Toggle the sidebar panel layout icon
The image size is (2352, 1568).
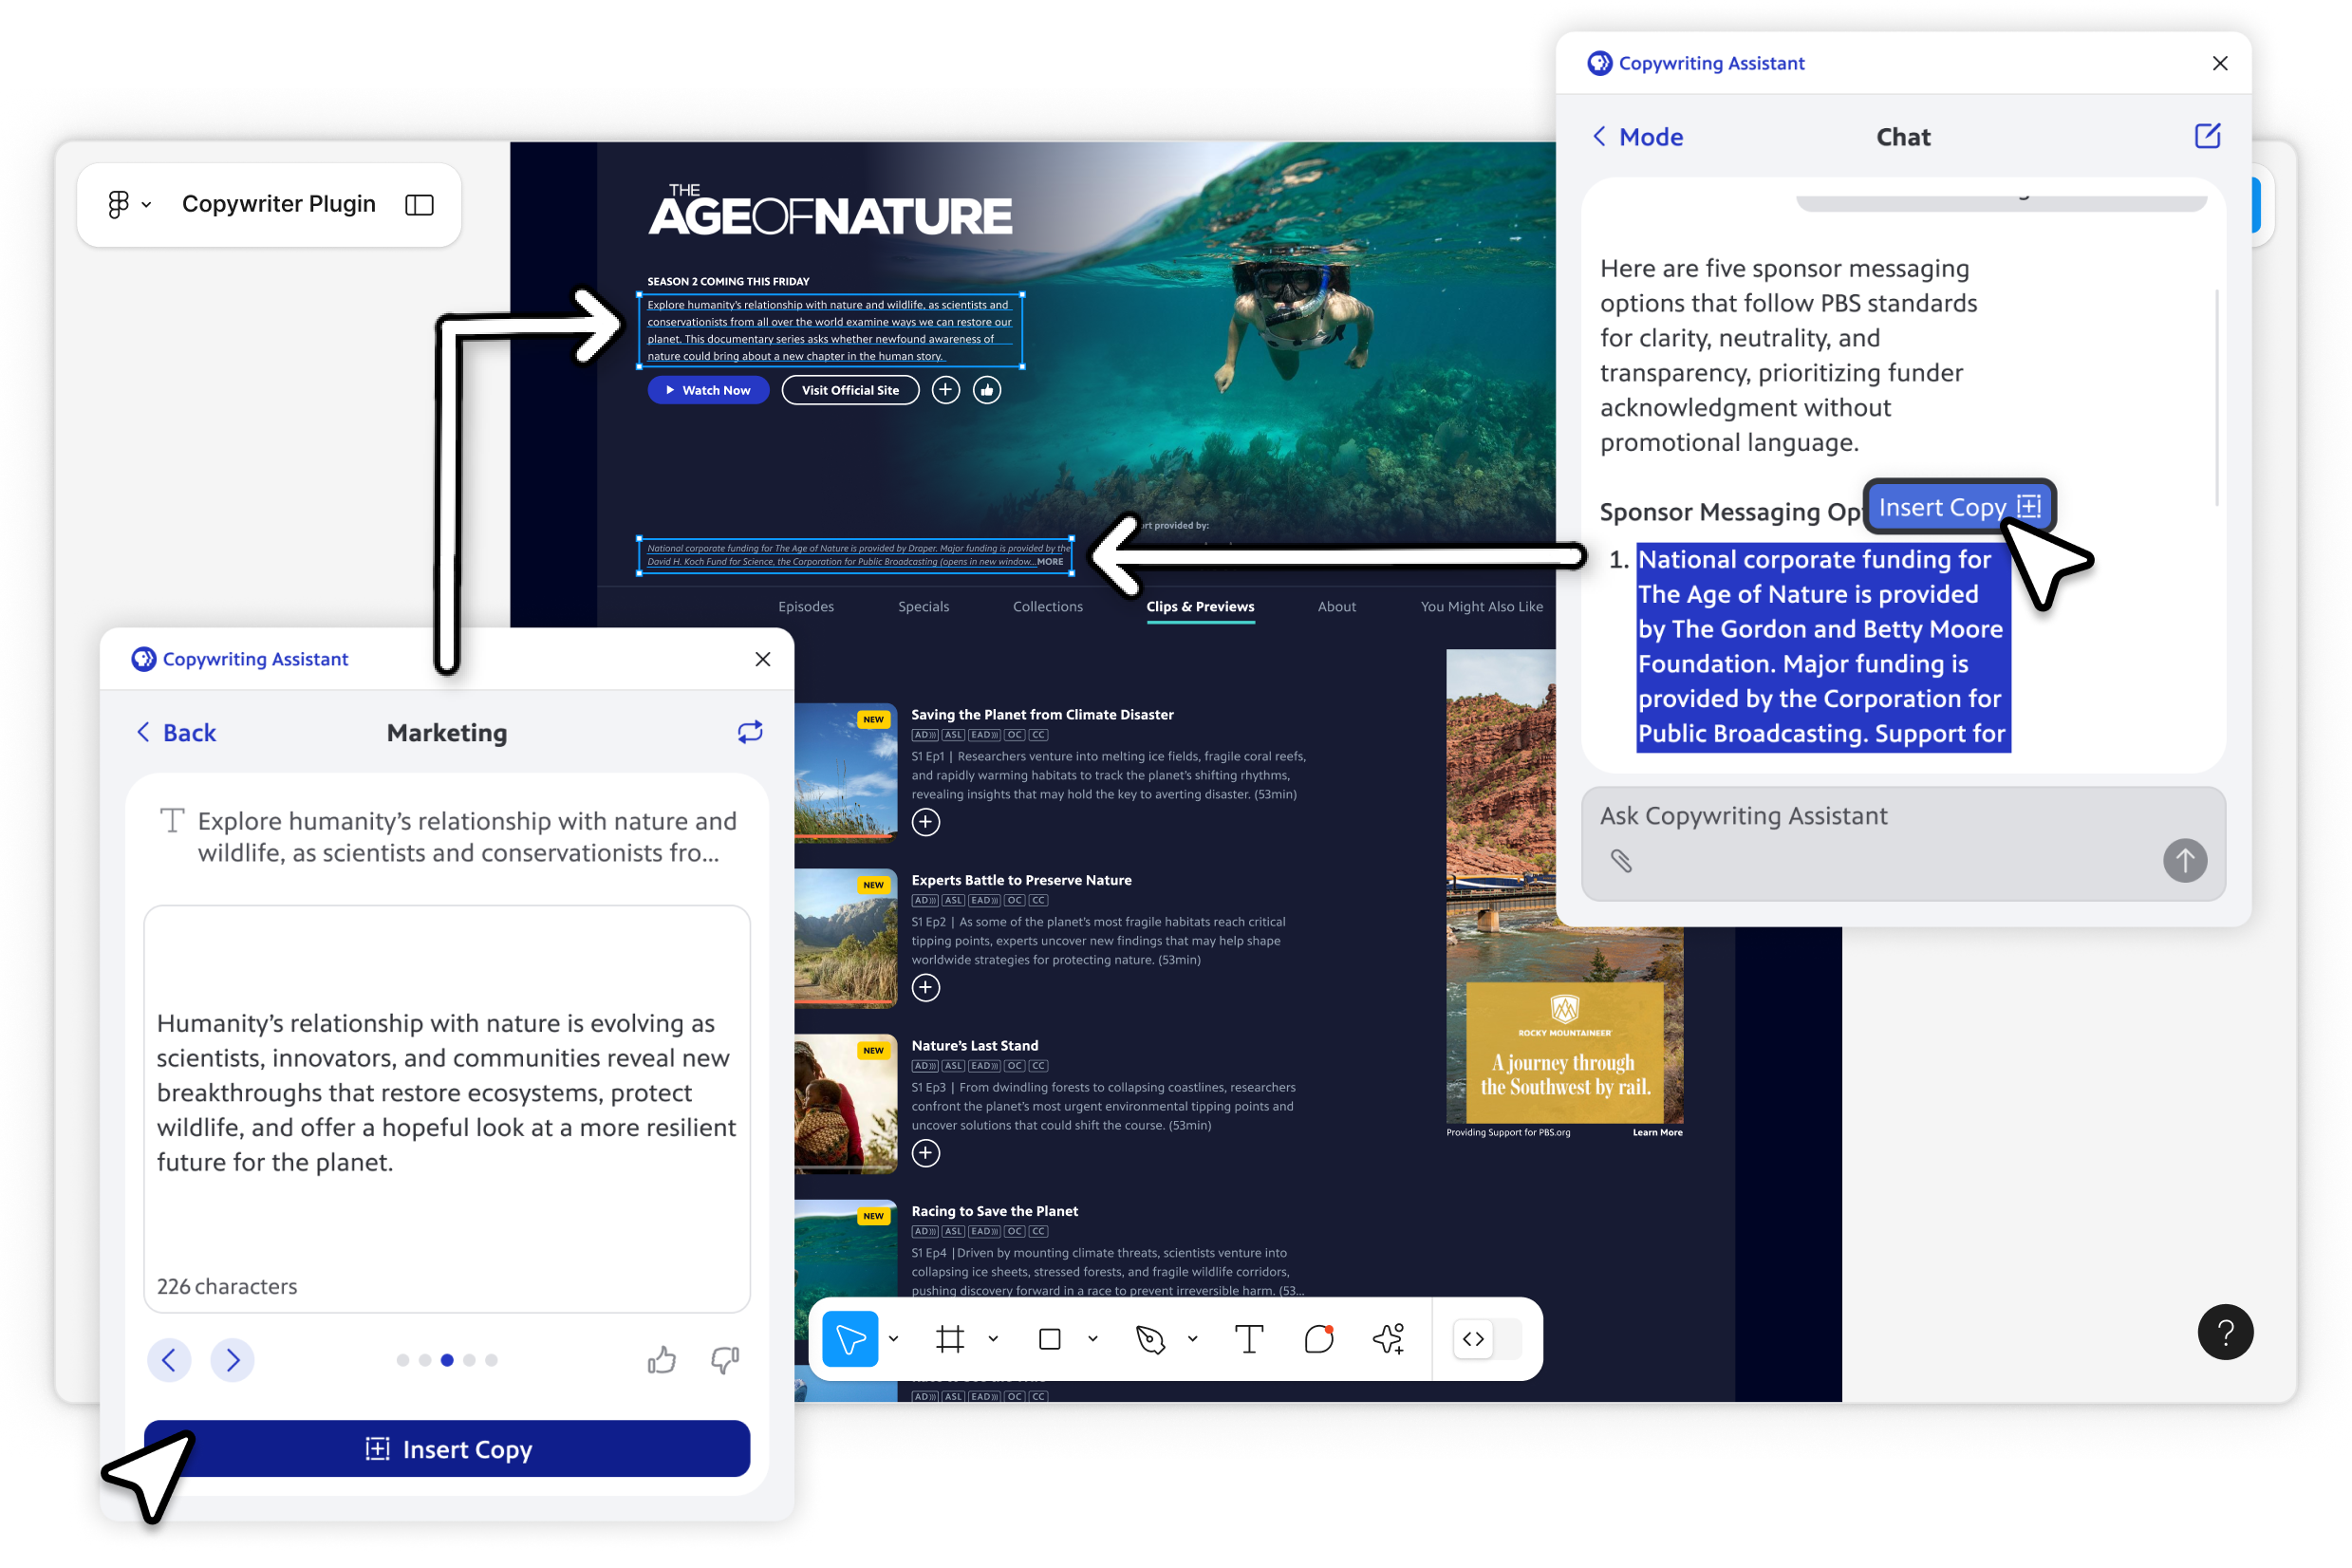[419, 205]
